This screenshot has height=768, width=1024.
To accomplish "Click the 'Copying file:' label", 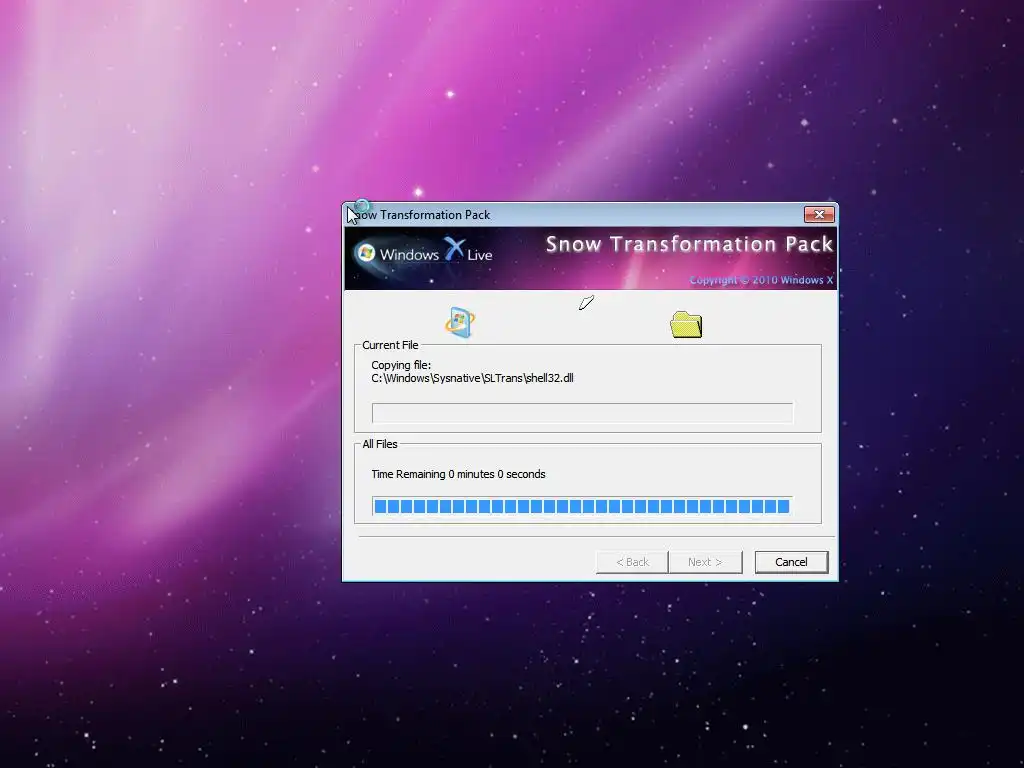I will coord(401,365).
